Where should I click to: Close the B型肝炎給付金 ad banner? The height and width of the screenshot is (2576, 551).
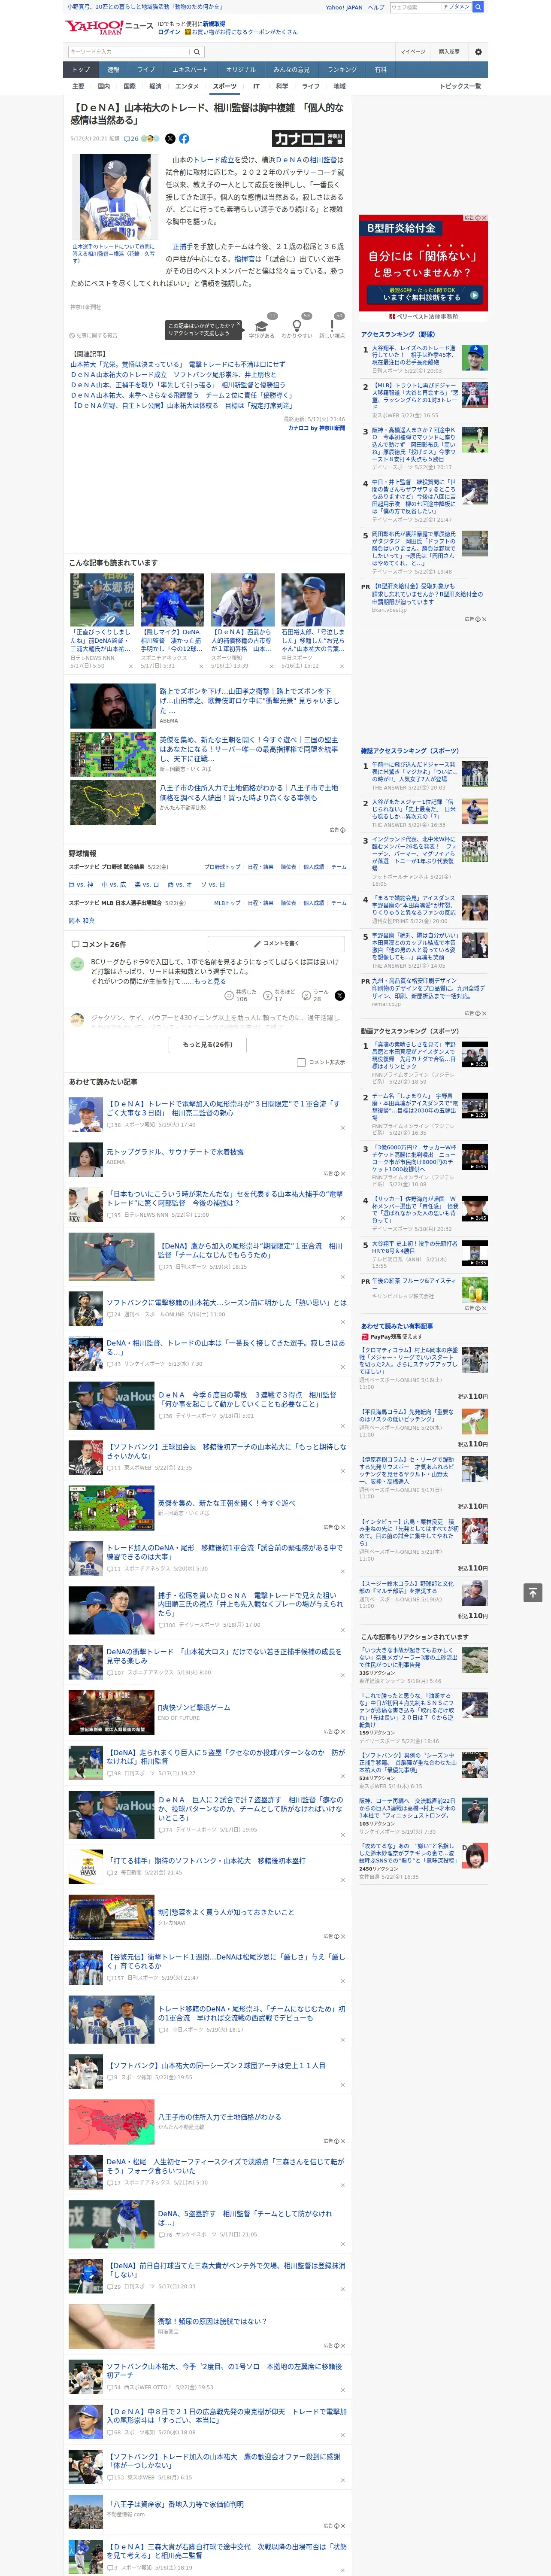pyautogui.click(x=484, y=218)
